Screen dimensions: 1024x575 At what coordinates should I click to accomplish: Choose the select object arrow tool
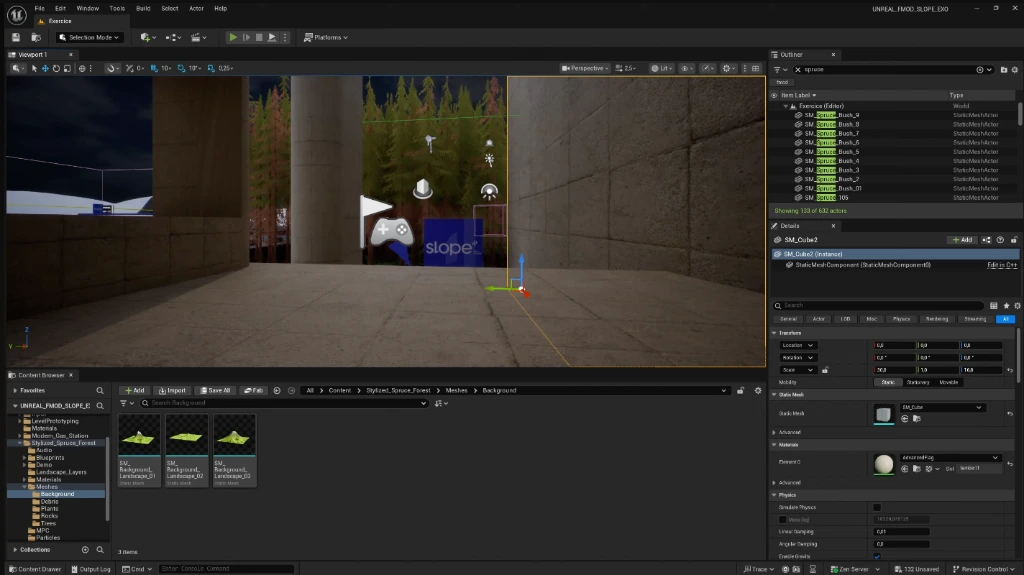[34, 68]
